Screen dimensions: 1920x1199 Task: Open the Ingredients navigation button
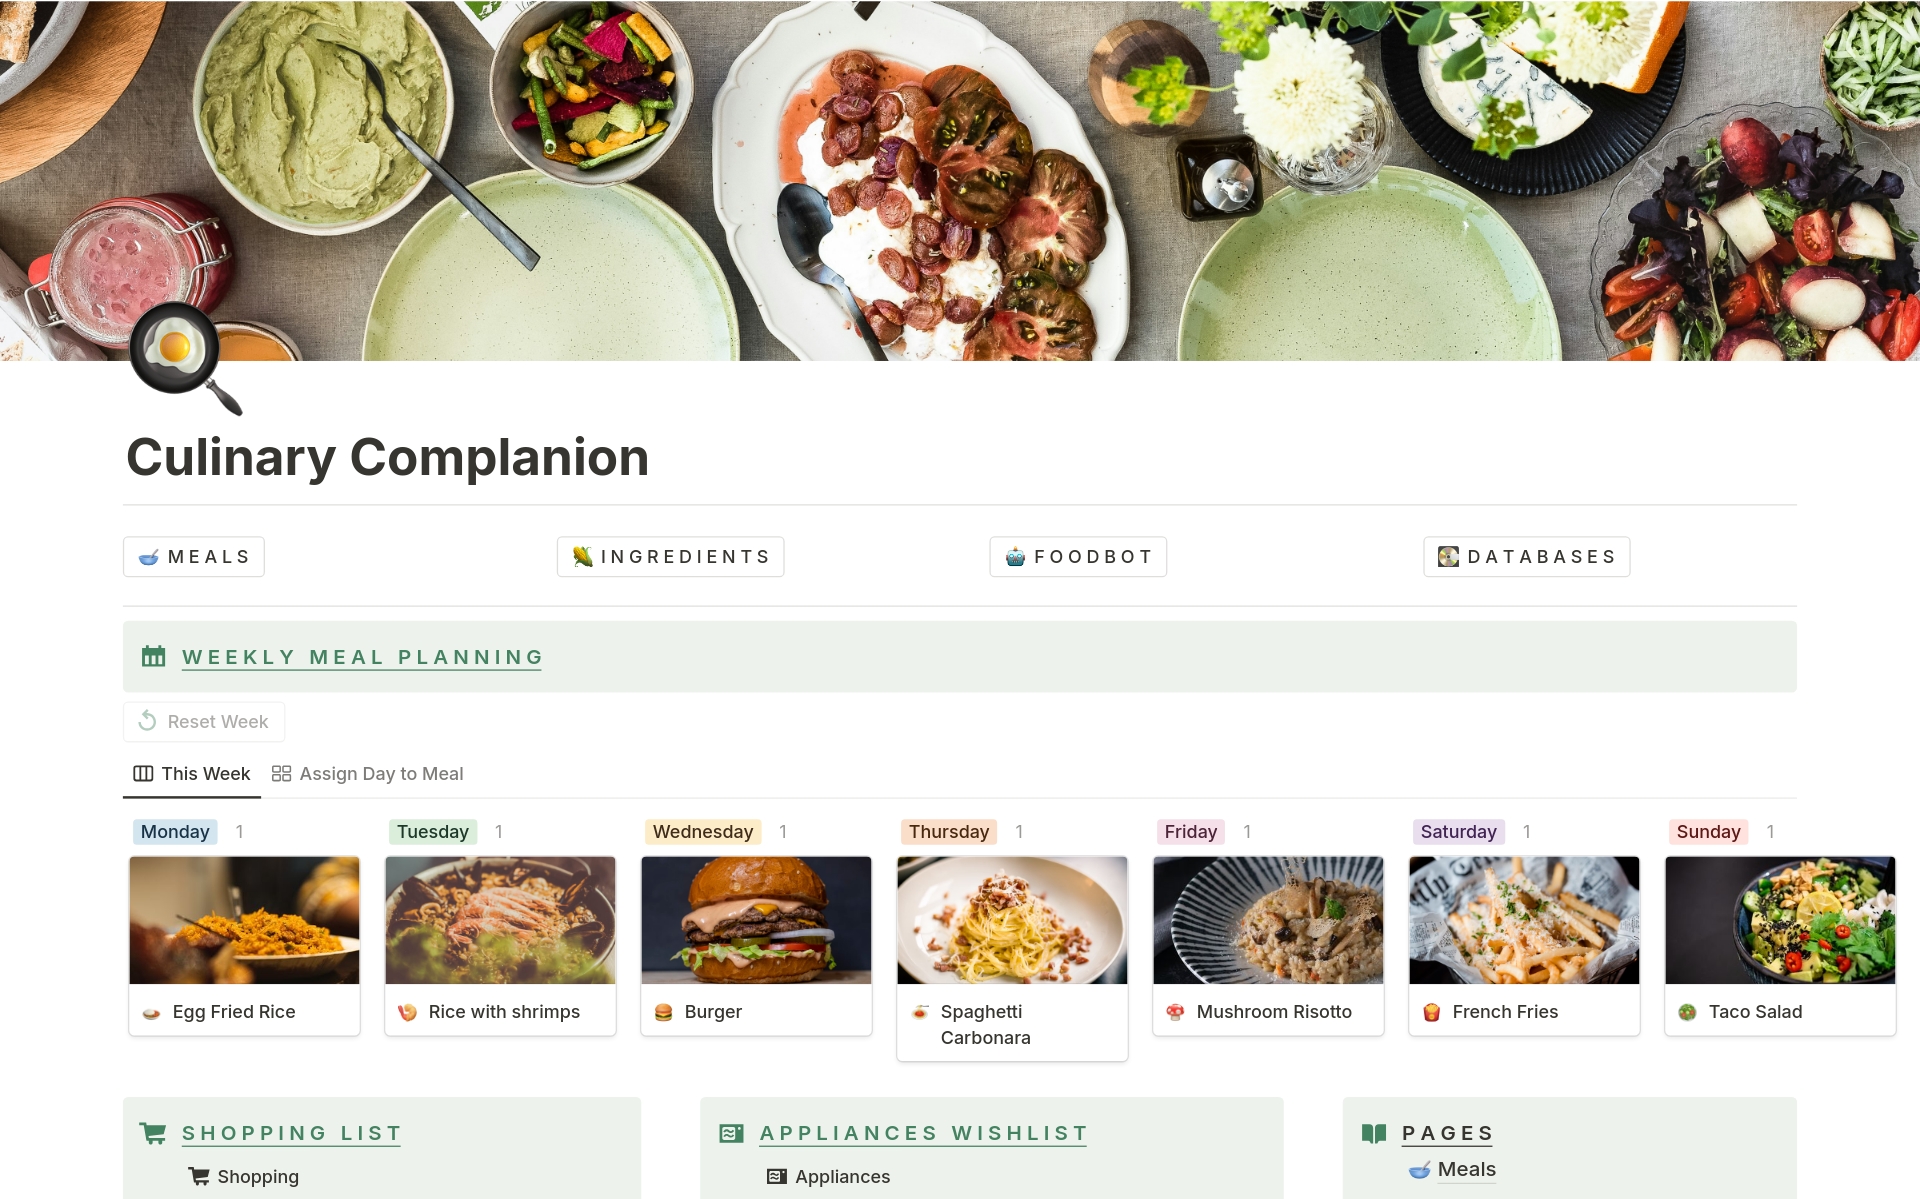point(670,557)
